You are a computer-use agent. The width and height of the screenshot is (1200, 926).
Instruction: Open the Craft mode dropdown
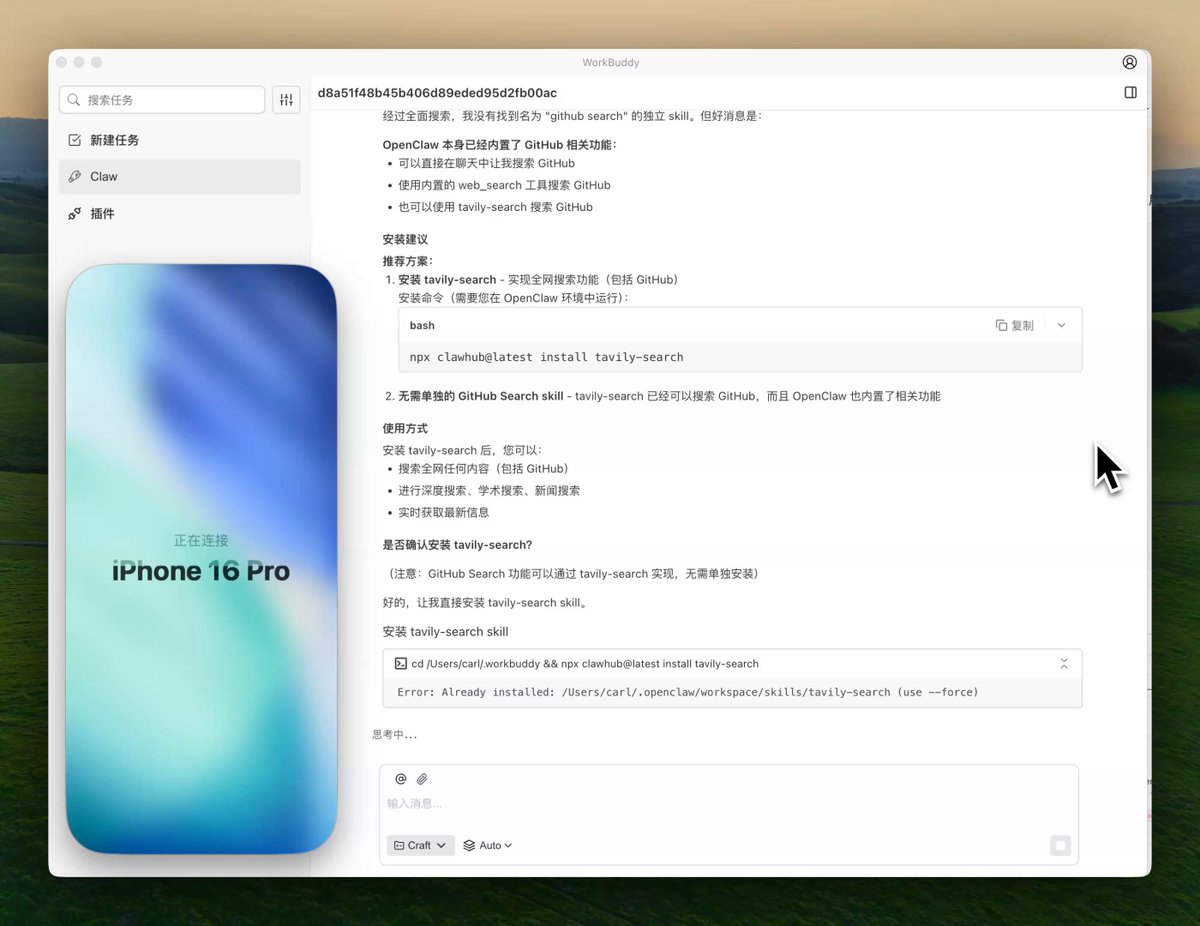pyautogui.click(x=421, y=845)
